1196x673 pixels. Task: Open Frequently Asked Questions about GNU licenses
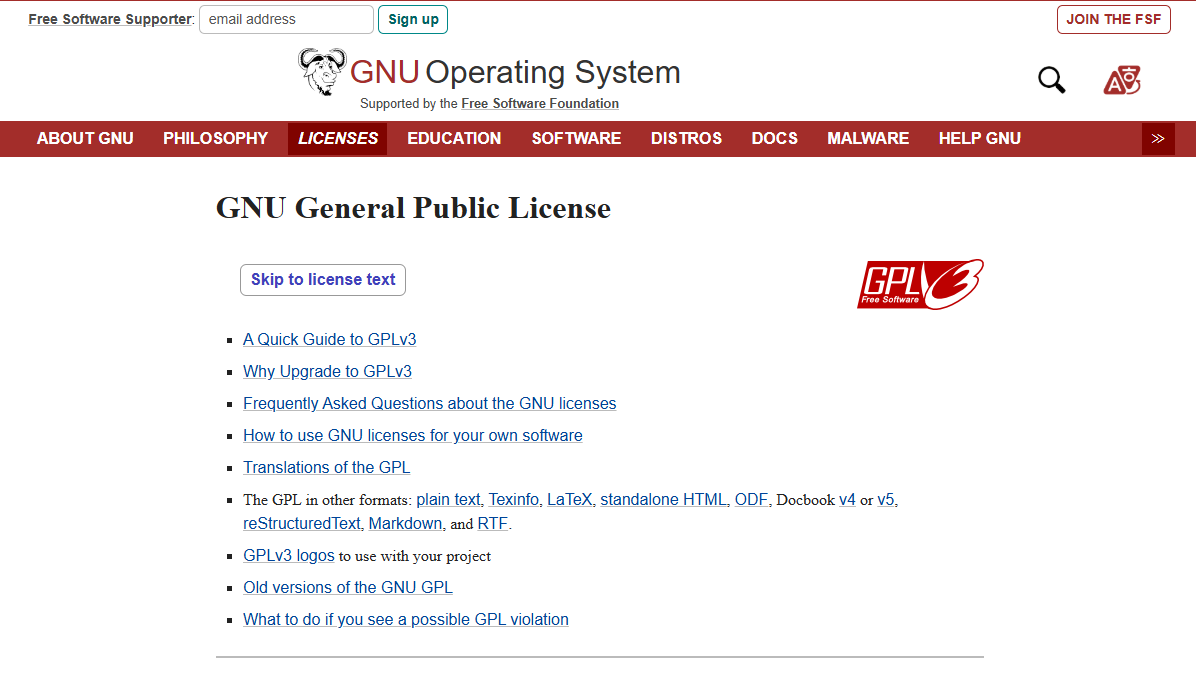(x=429, y=404)
